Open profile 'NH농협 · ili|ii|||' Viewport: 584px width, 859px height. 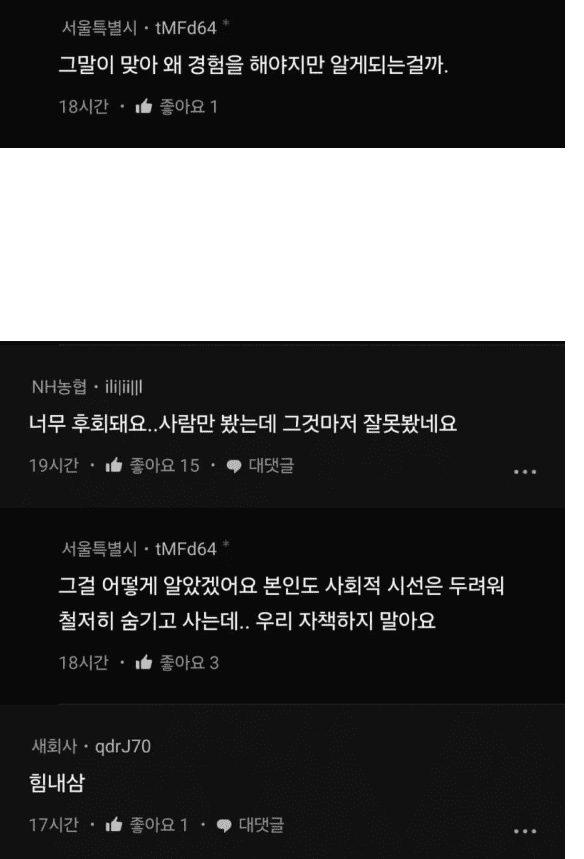click(x=87, y=387)
